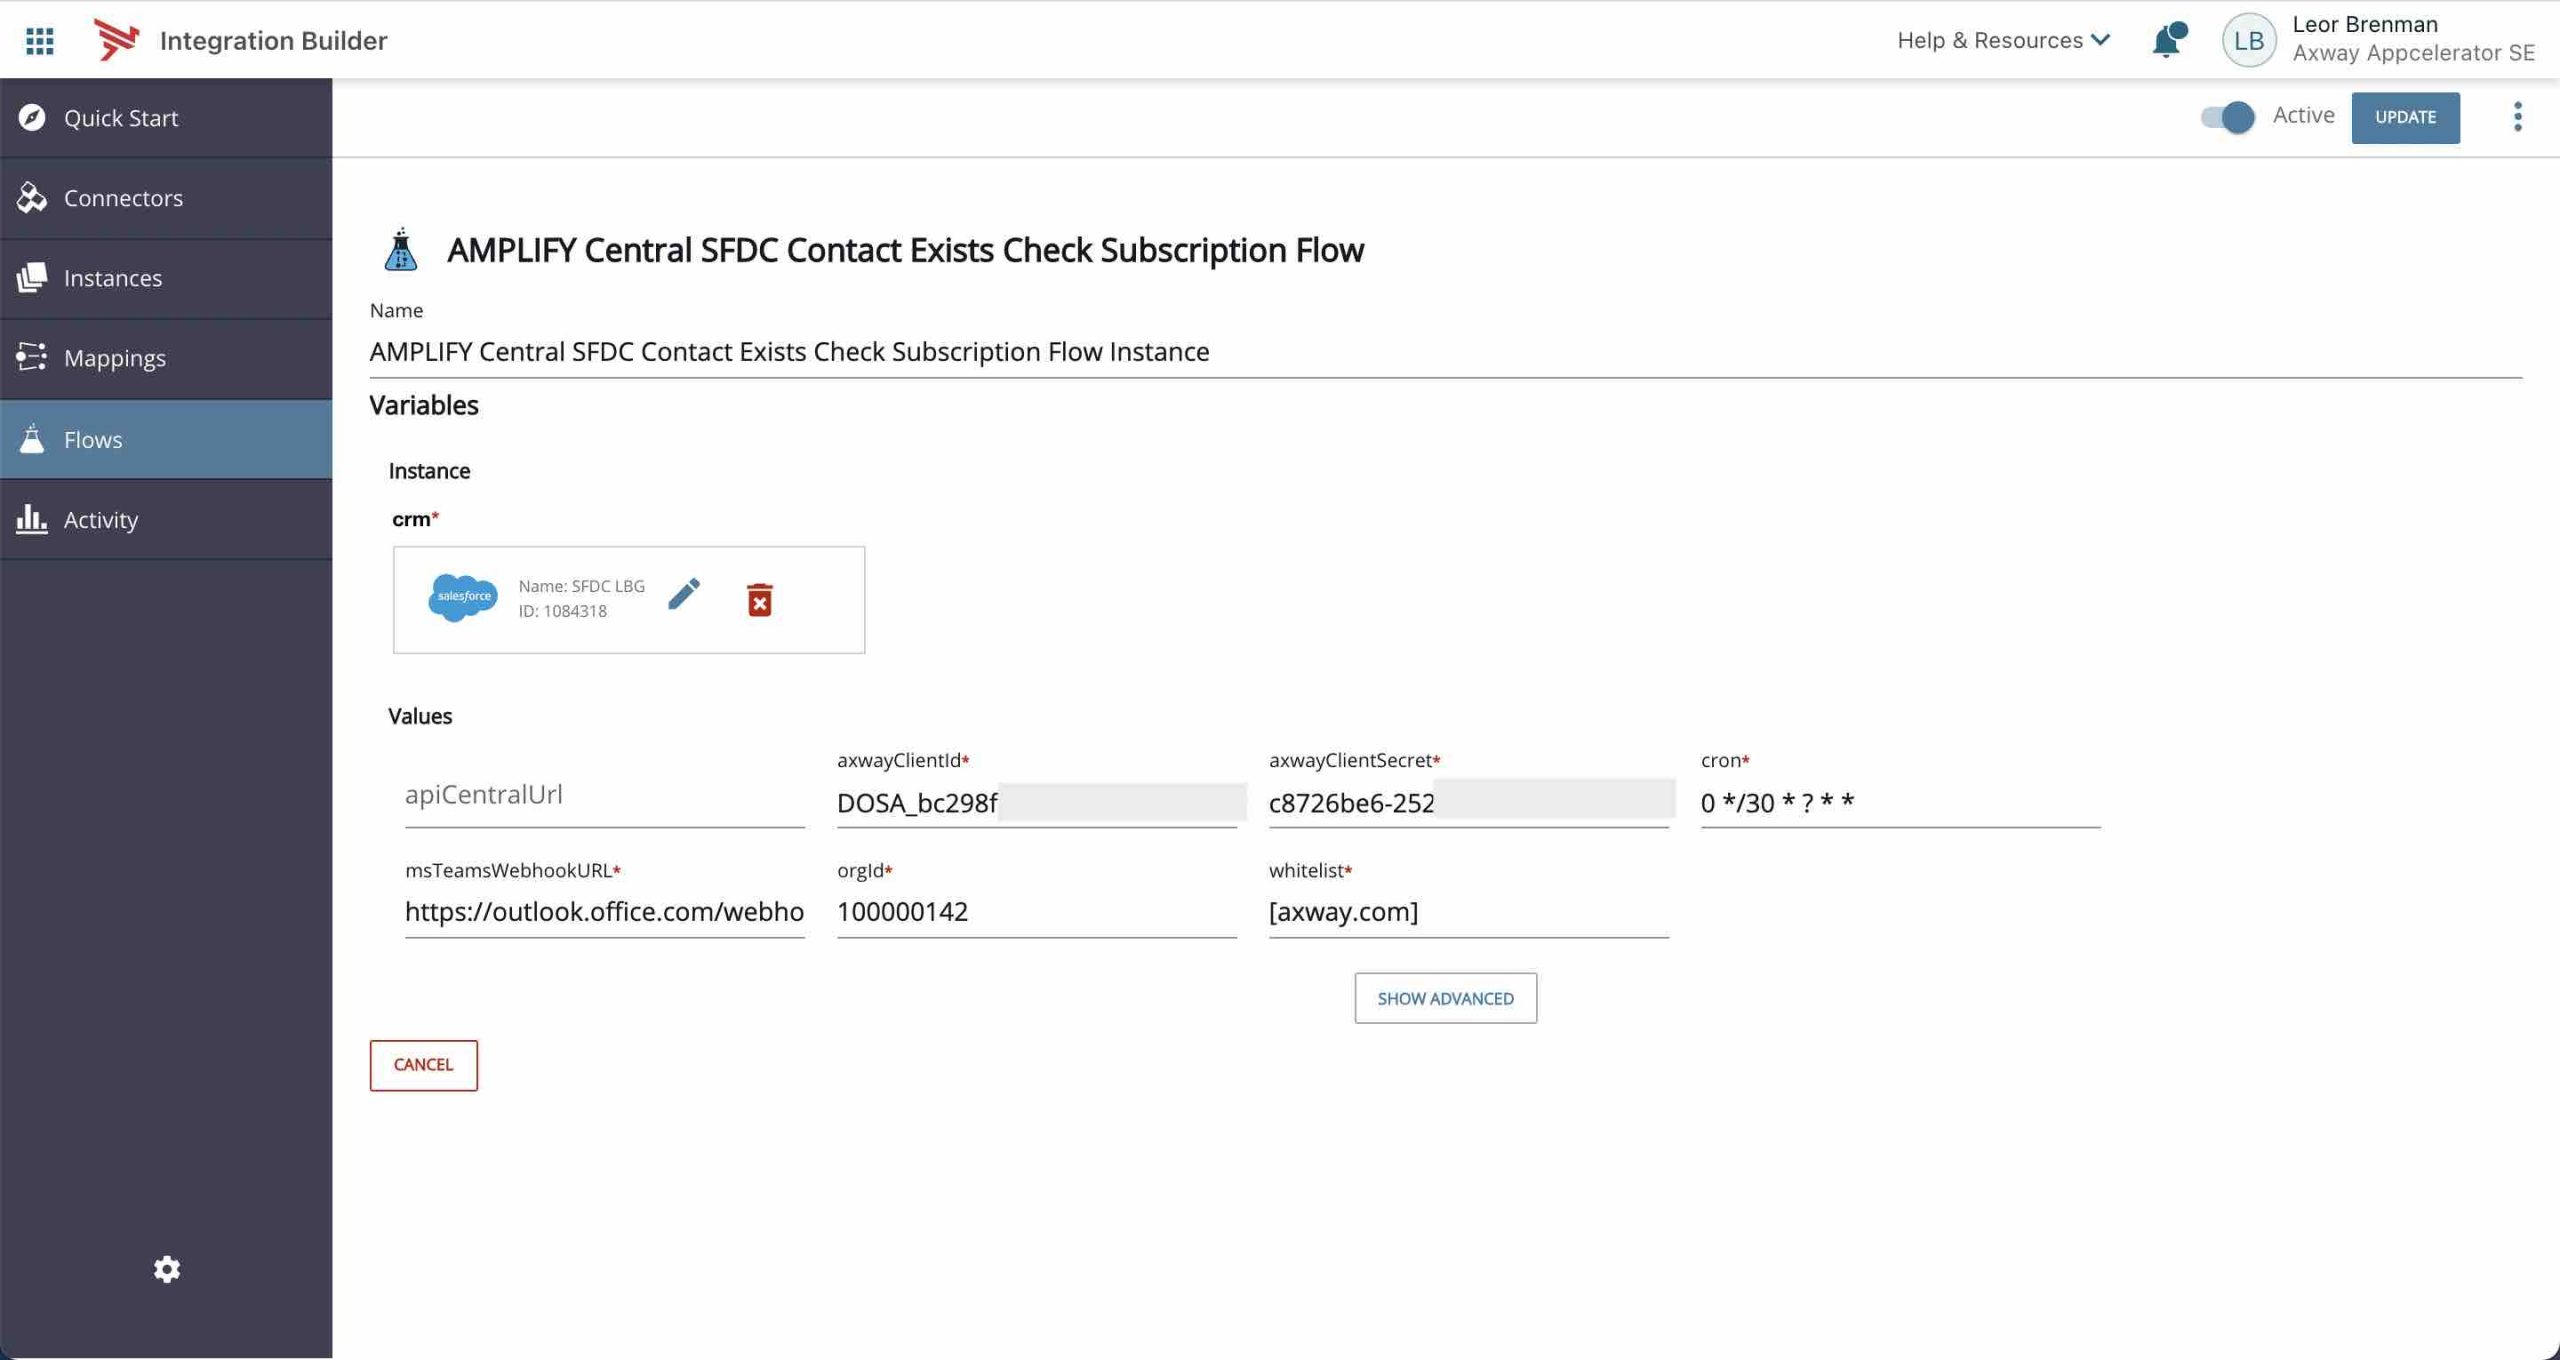This screenshot has width=2560, height=1360.
Task: Click the orgId input field
Action: point(1036,911)
